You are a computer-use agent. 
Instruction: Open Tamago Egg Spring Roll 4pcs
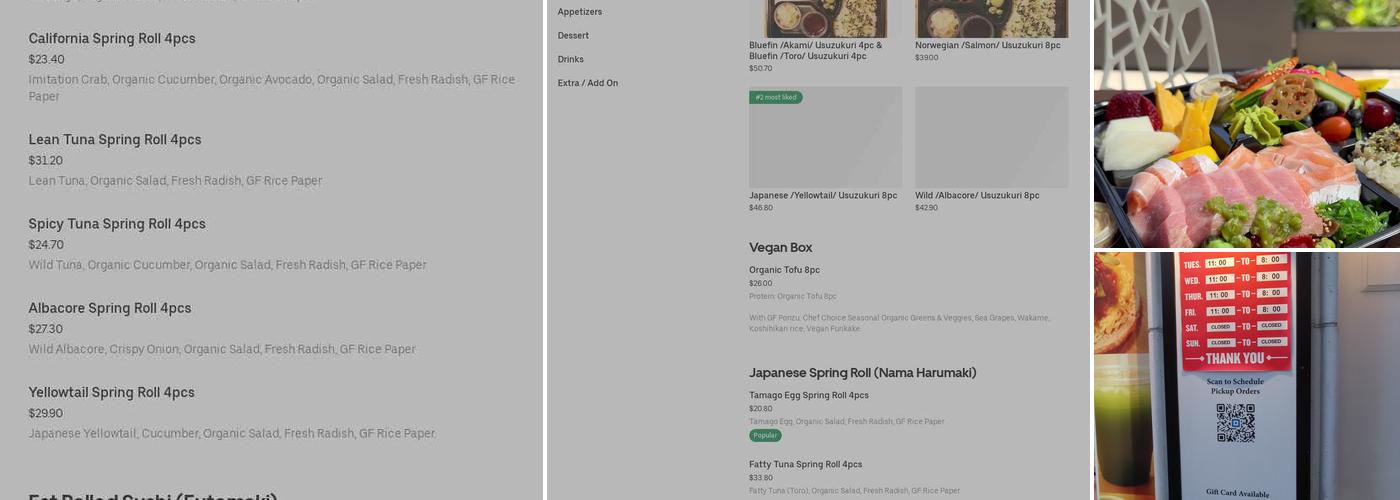tap(809, 395)
